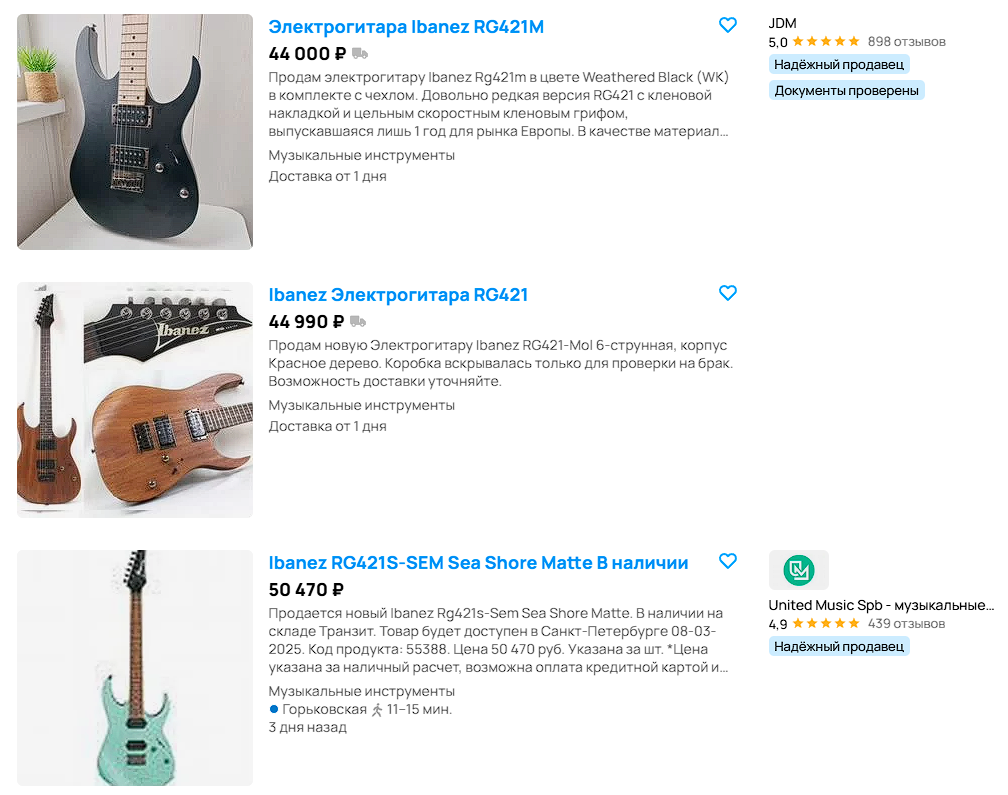This screenshot has height=795, width=1008.
Task: Open the Ibanez RG421S-SEM Sea Shore Matte listing title
Action: click(478, 563)
